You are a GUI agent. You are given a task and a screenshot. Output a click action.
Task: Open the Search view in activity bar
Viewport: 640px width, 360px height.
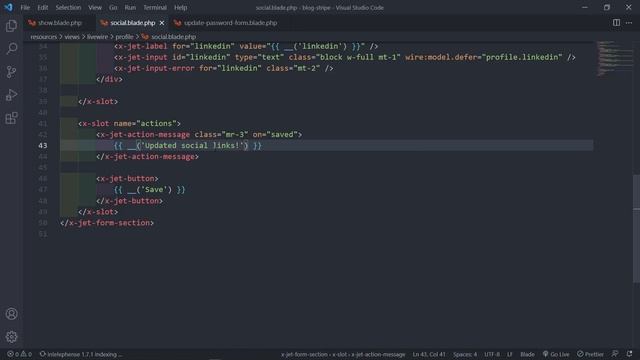pos(11,49)
